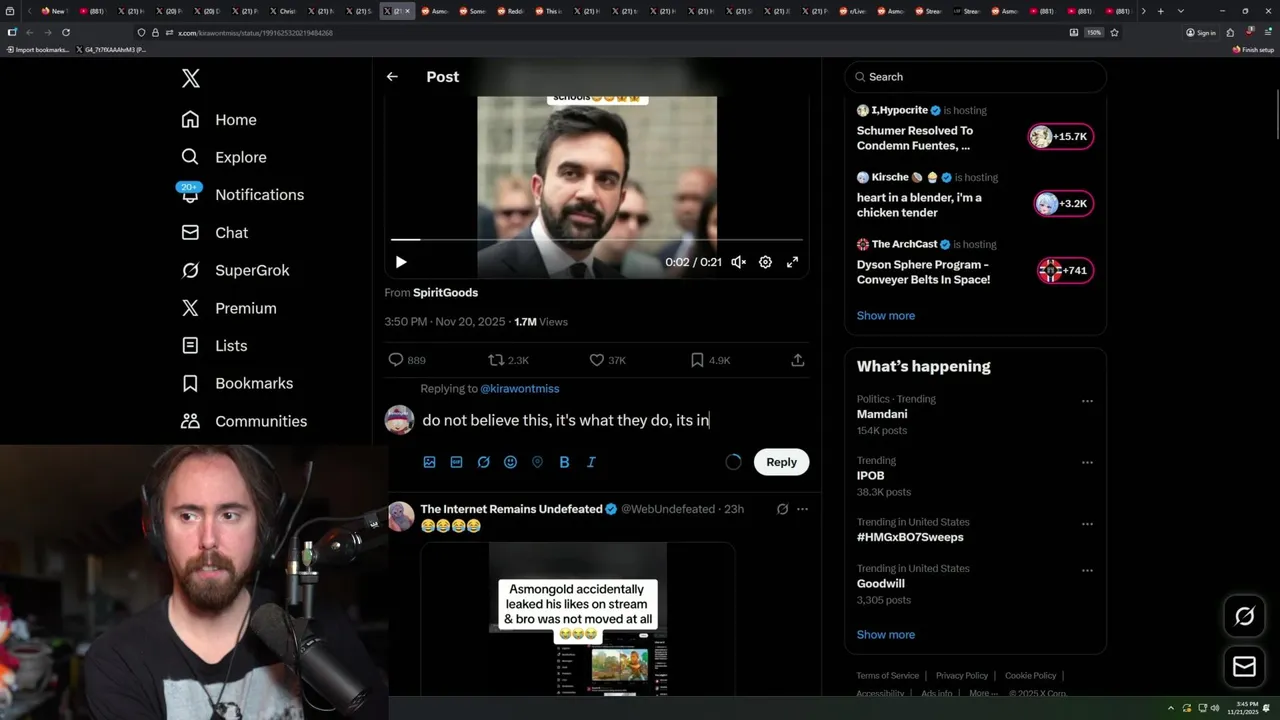The width and height of the screenshot is (1280, 720).
Task: Open floating messages envelope button
Action: (x=1244, y=666)
